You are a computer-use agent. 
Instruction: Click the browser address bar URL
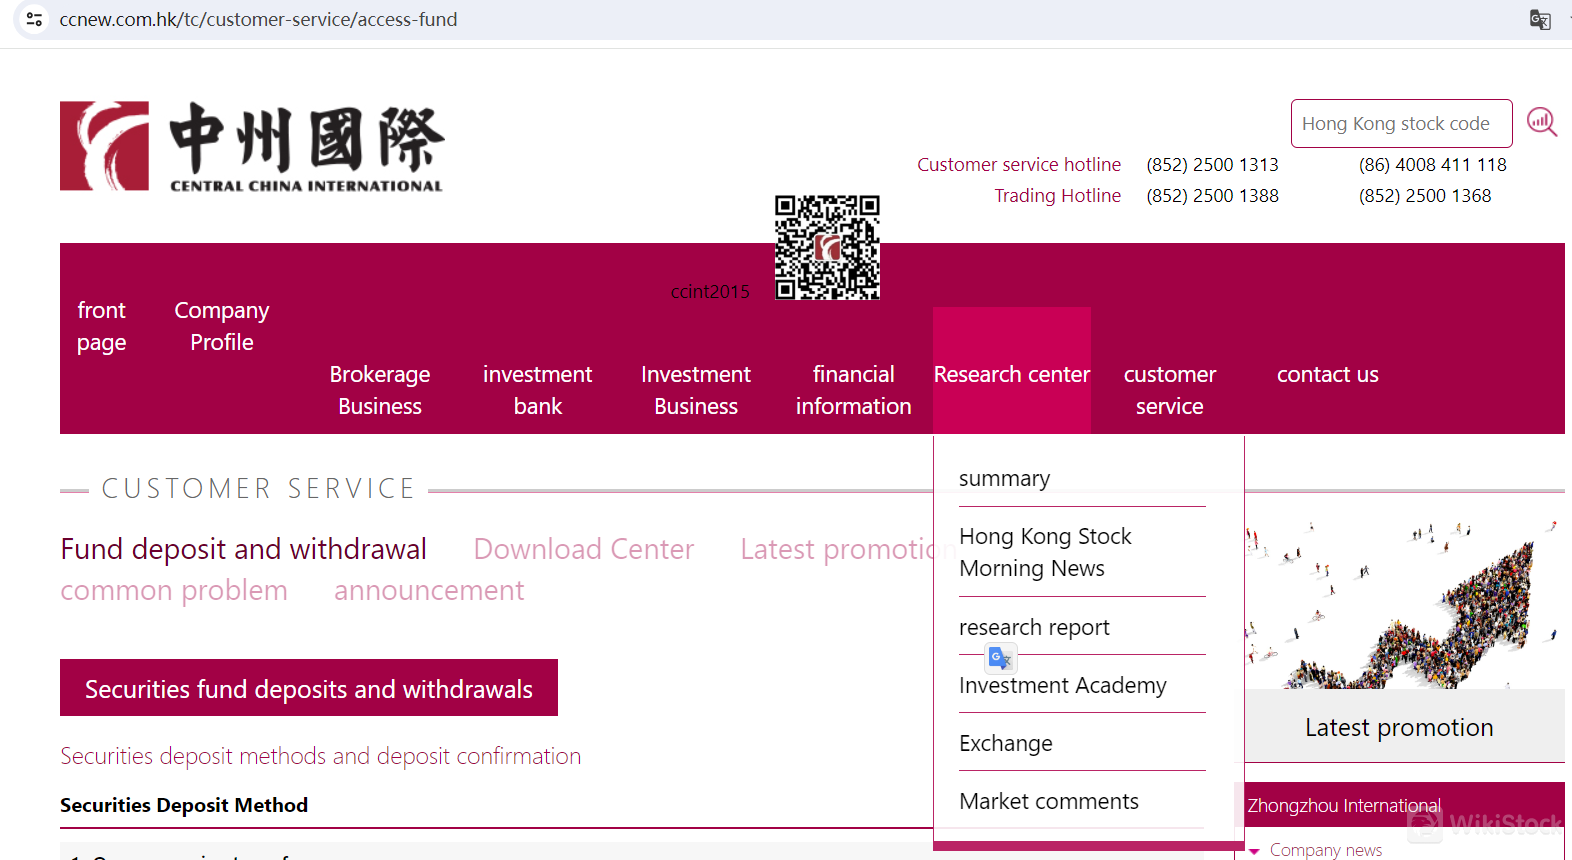(x=258, y=19)
